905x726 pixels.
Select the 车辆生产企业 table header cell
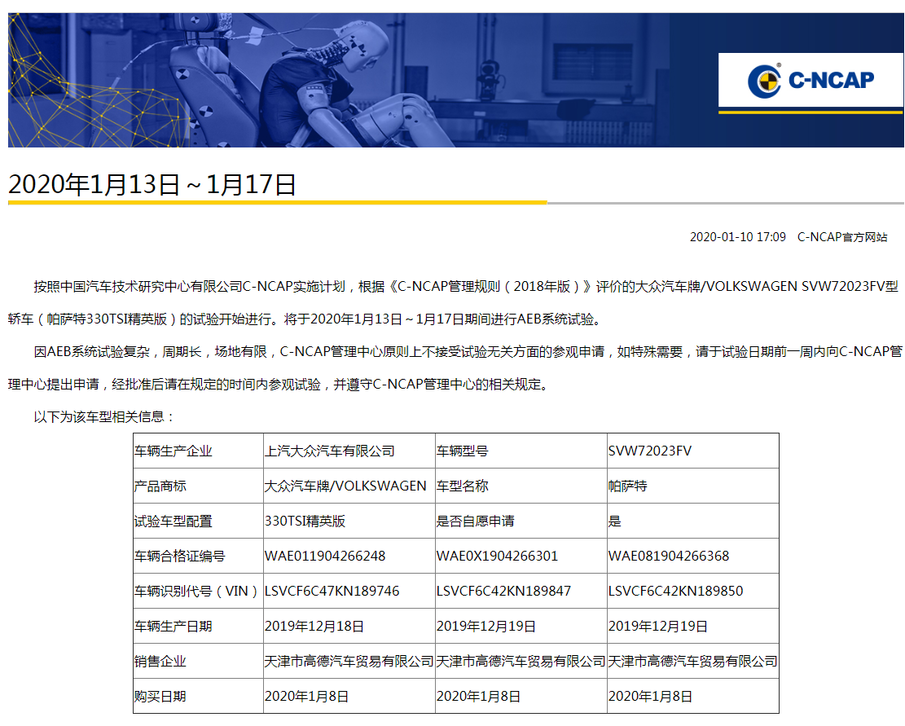(175, 450)
